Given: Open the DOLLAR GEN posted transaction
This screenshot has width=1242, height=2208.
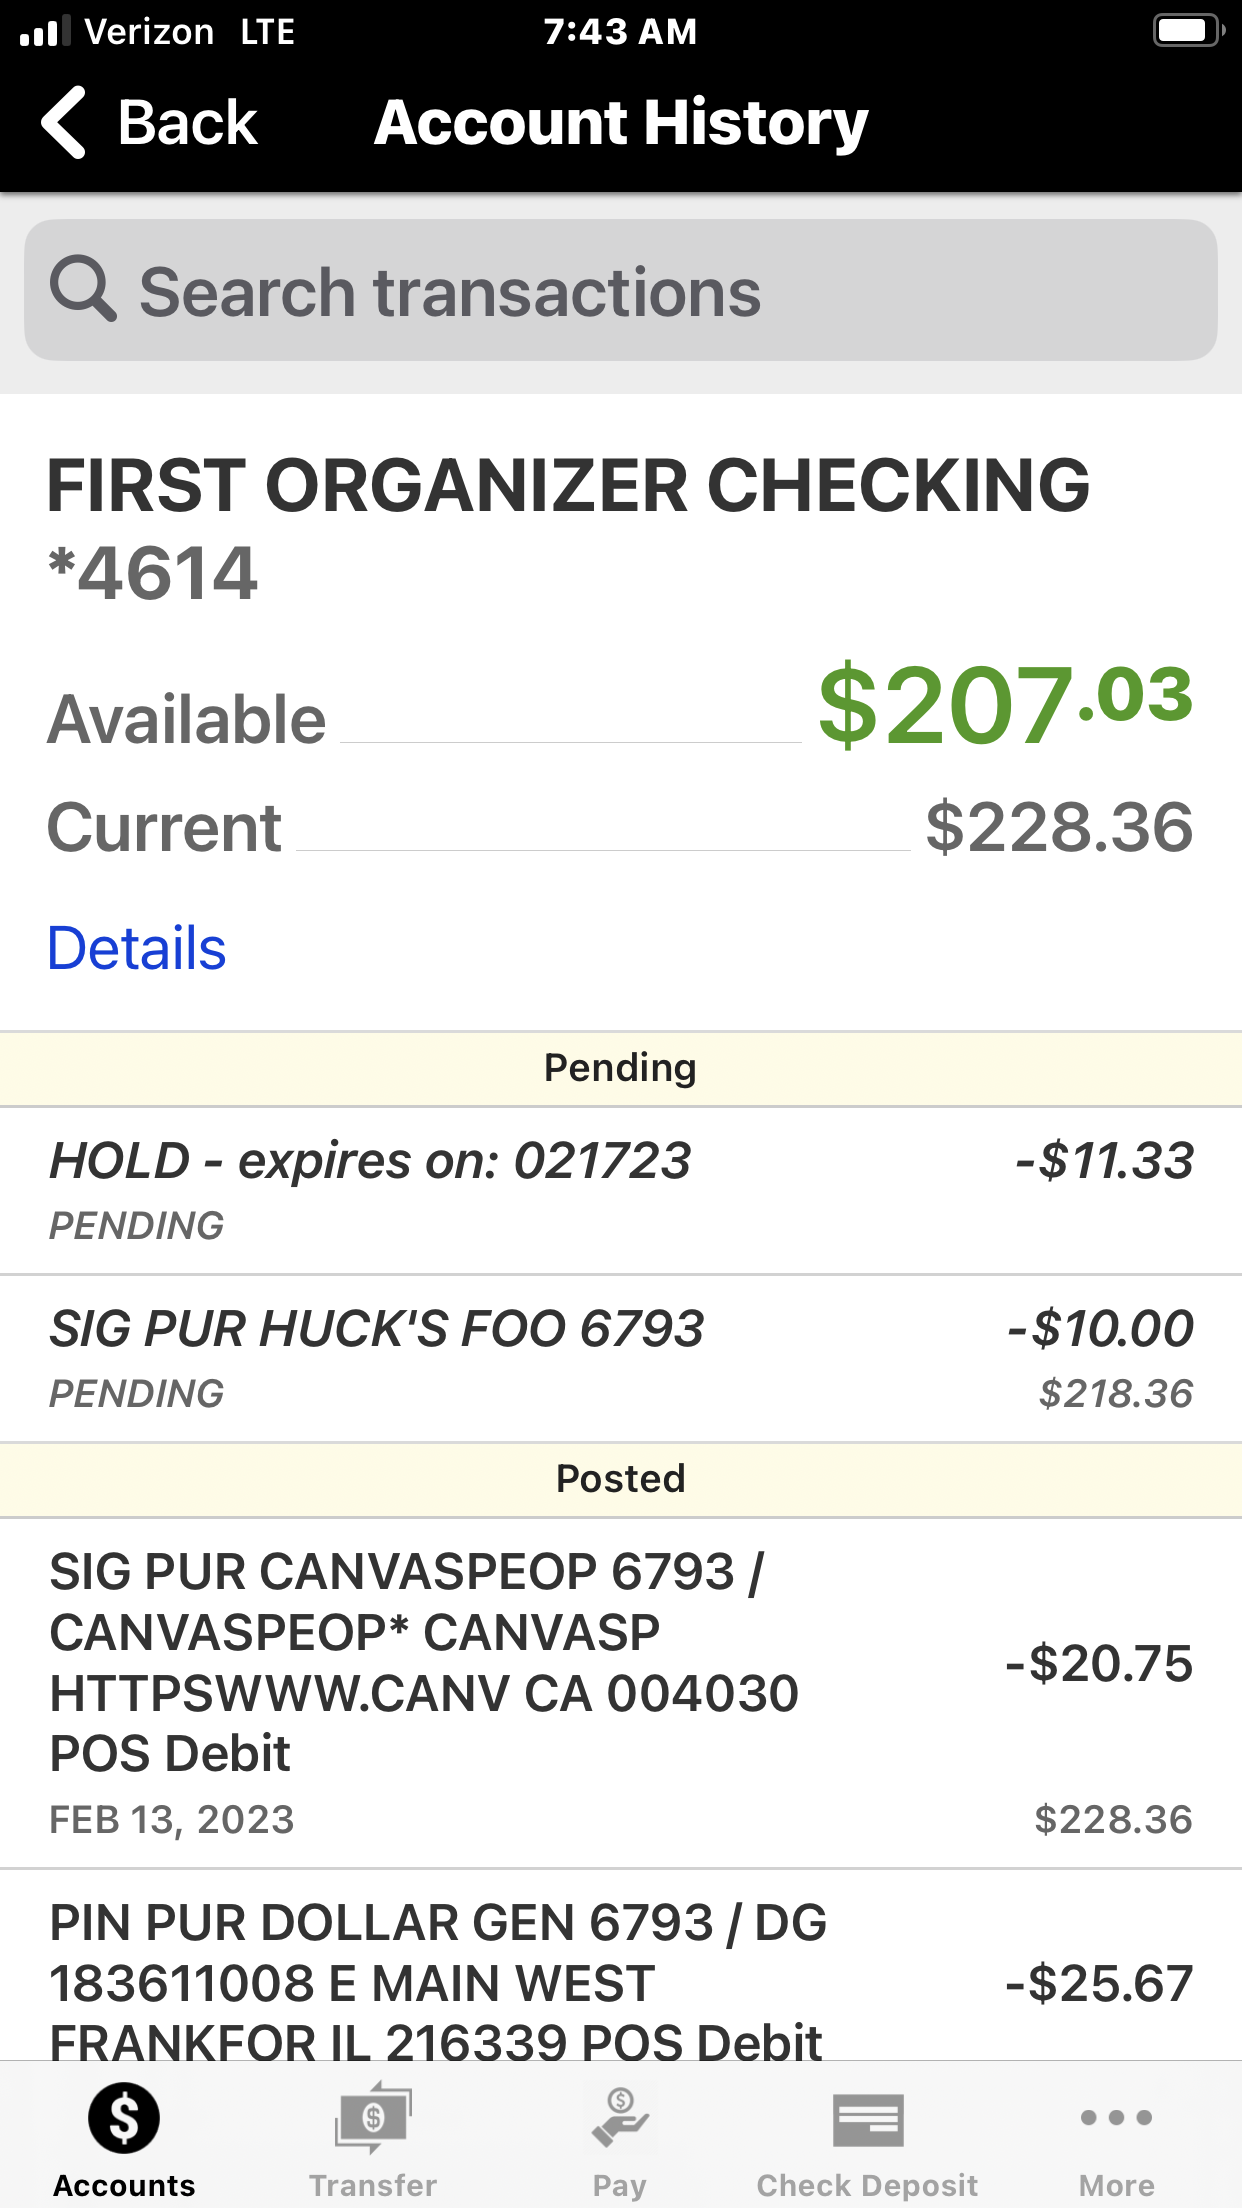Looking at the screenshot, I should 620,1980.
